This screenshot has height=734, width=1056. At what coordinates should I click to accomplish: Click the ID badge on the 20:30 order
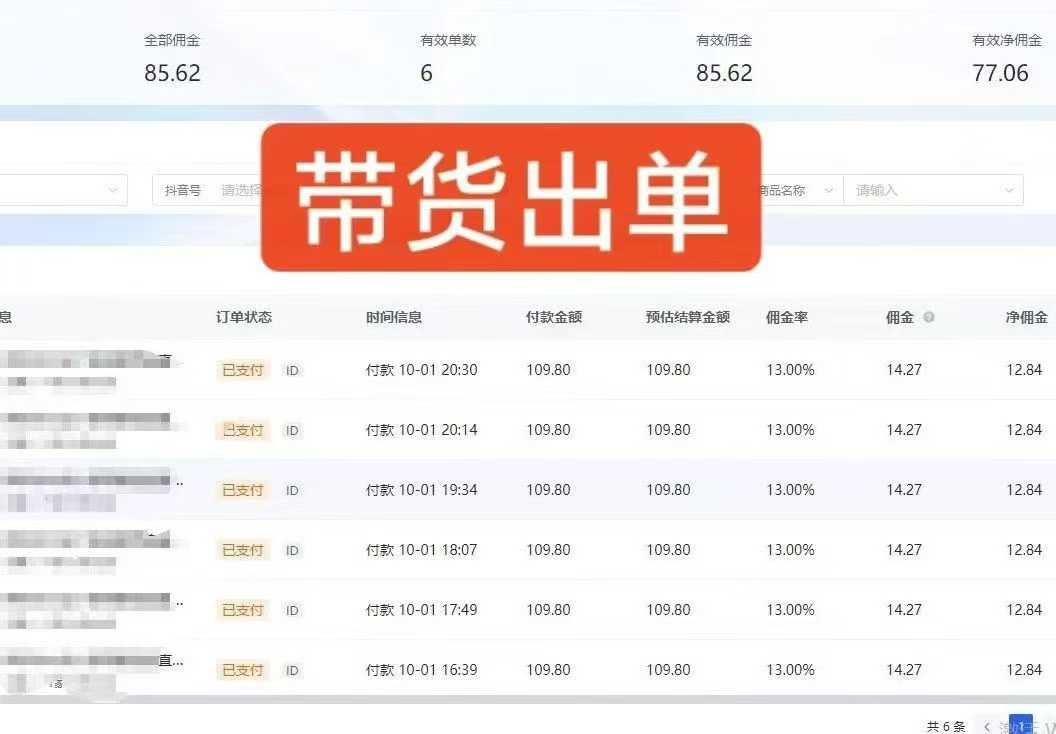coord(292,371)
